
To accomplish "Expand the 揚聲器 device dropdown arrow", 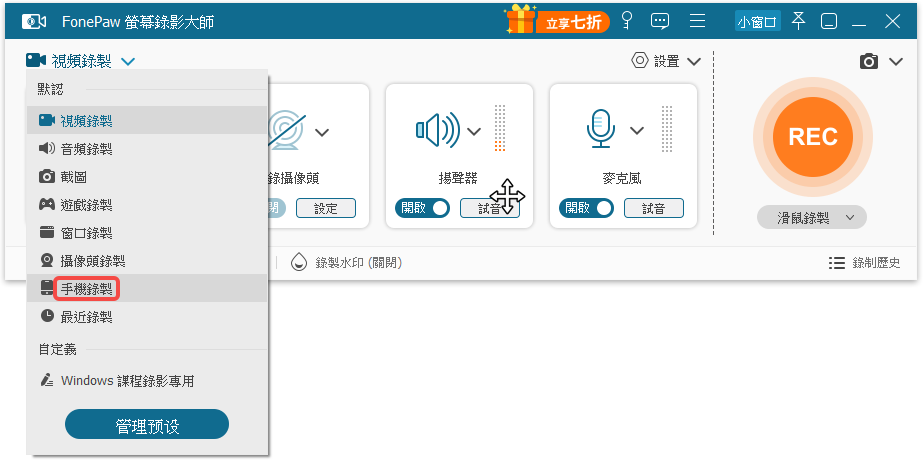I will point(474,131).
